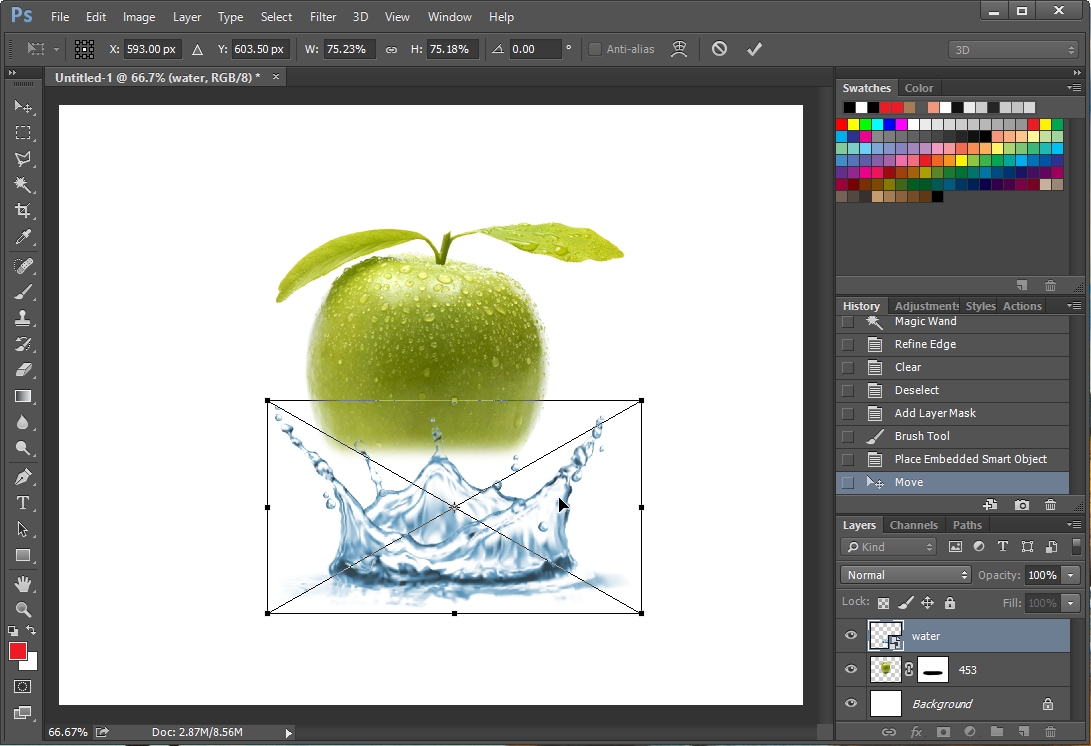Image resolution: width=1091 pixels, height=746 pixels.
Task: Select the Magic Wand tool
Action: tap(23, 184)
